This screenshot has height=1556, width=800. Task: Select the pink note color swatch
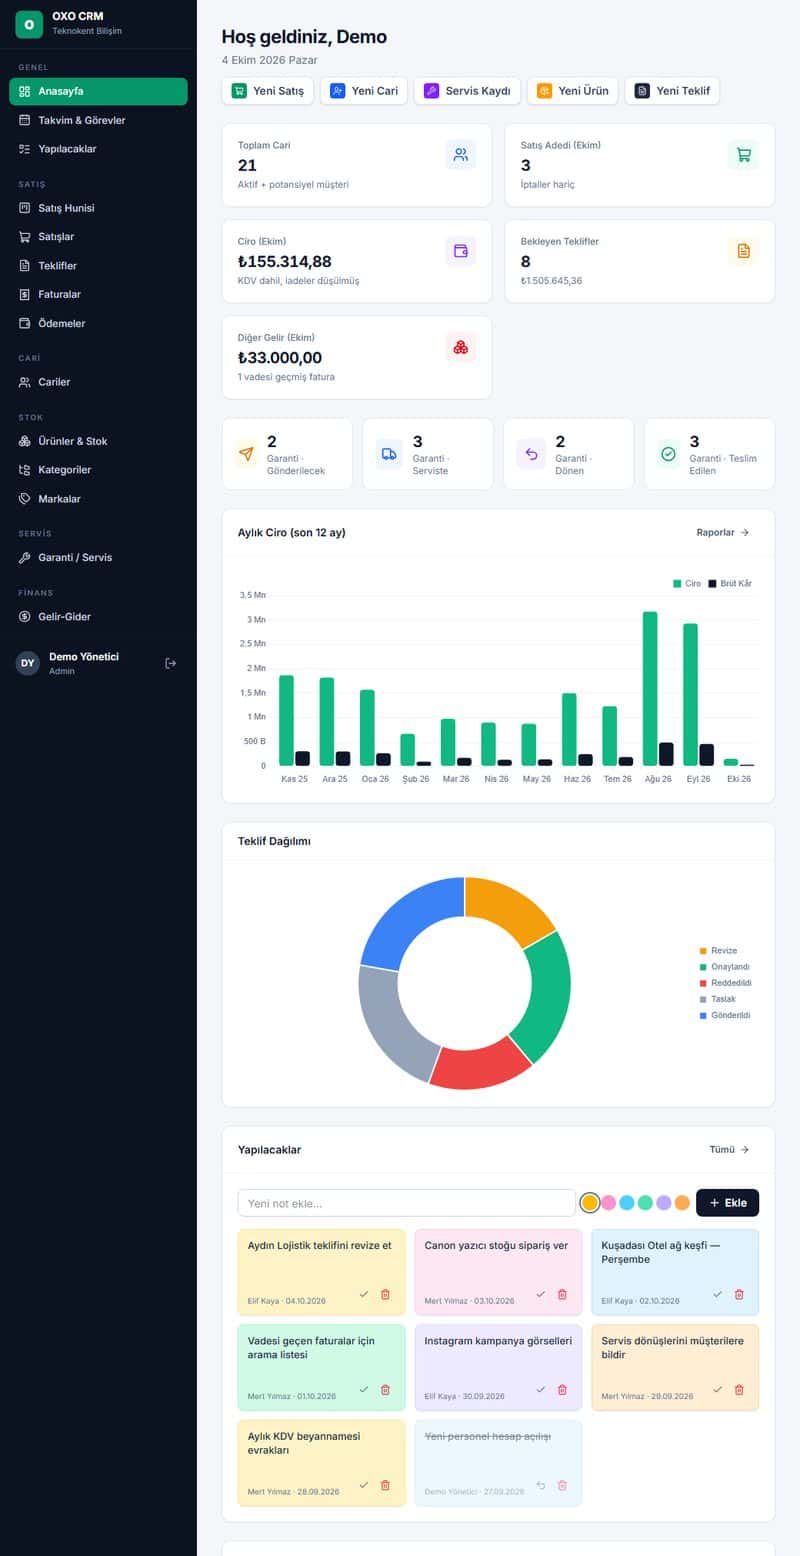point(608,1203)
